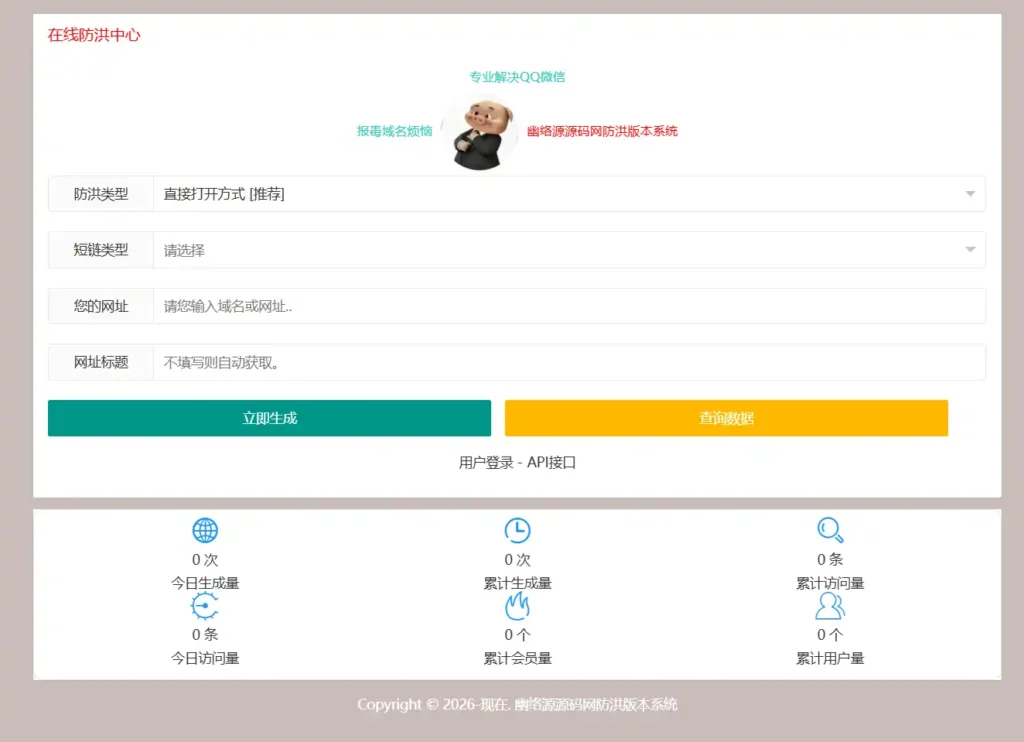Click the magnifier icon above 累计访问量
The width and height of the screenshot is (1024, 742).
[830, 530]
